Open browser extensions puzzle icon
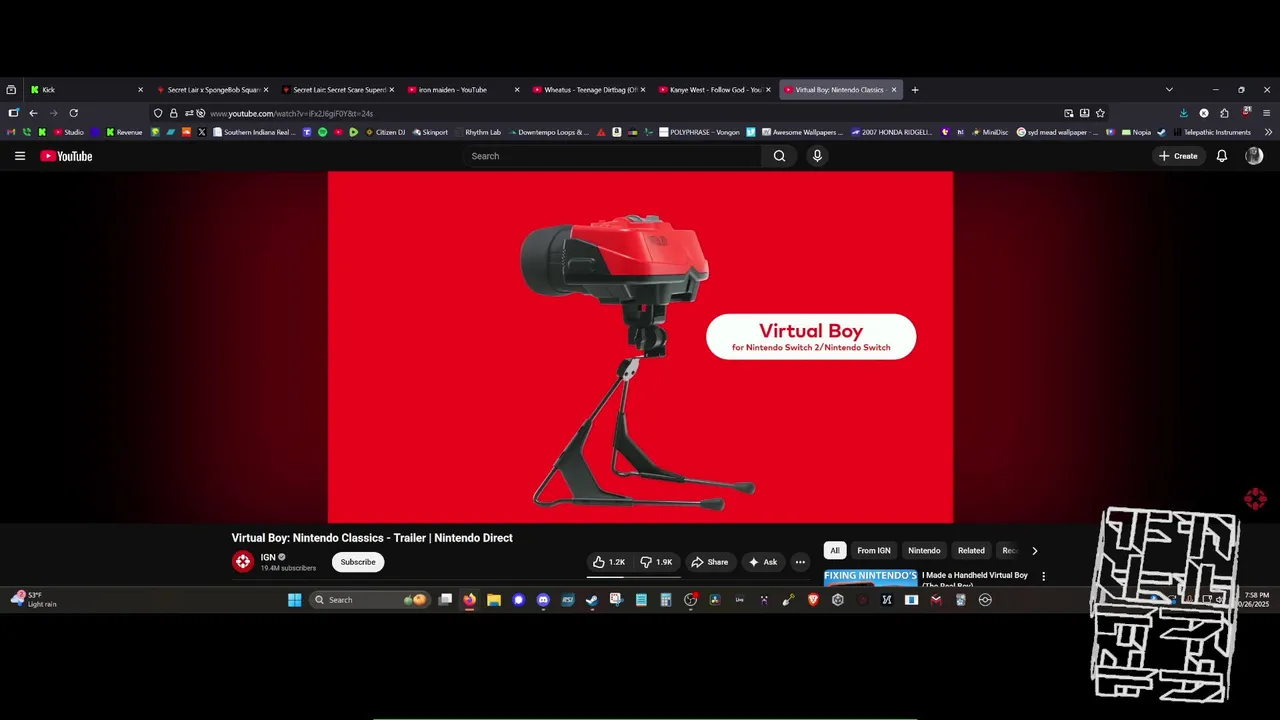The image size is (1280, 720). click(x=1224, y=113)
